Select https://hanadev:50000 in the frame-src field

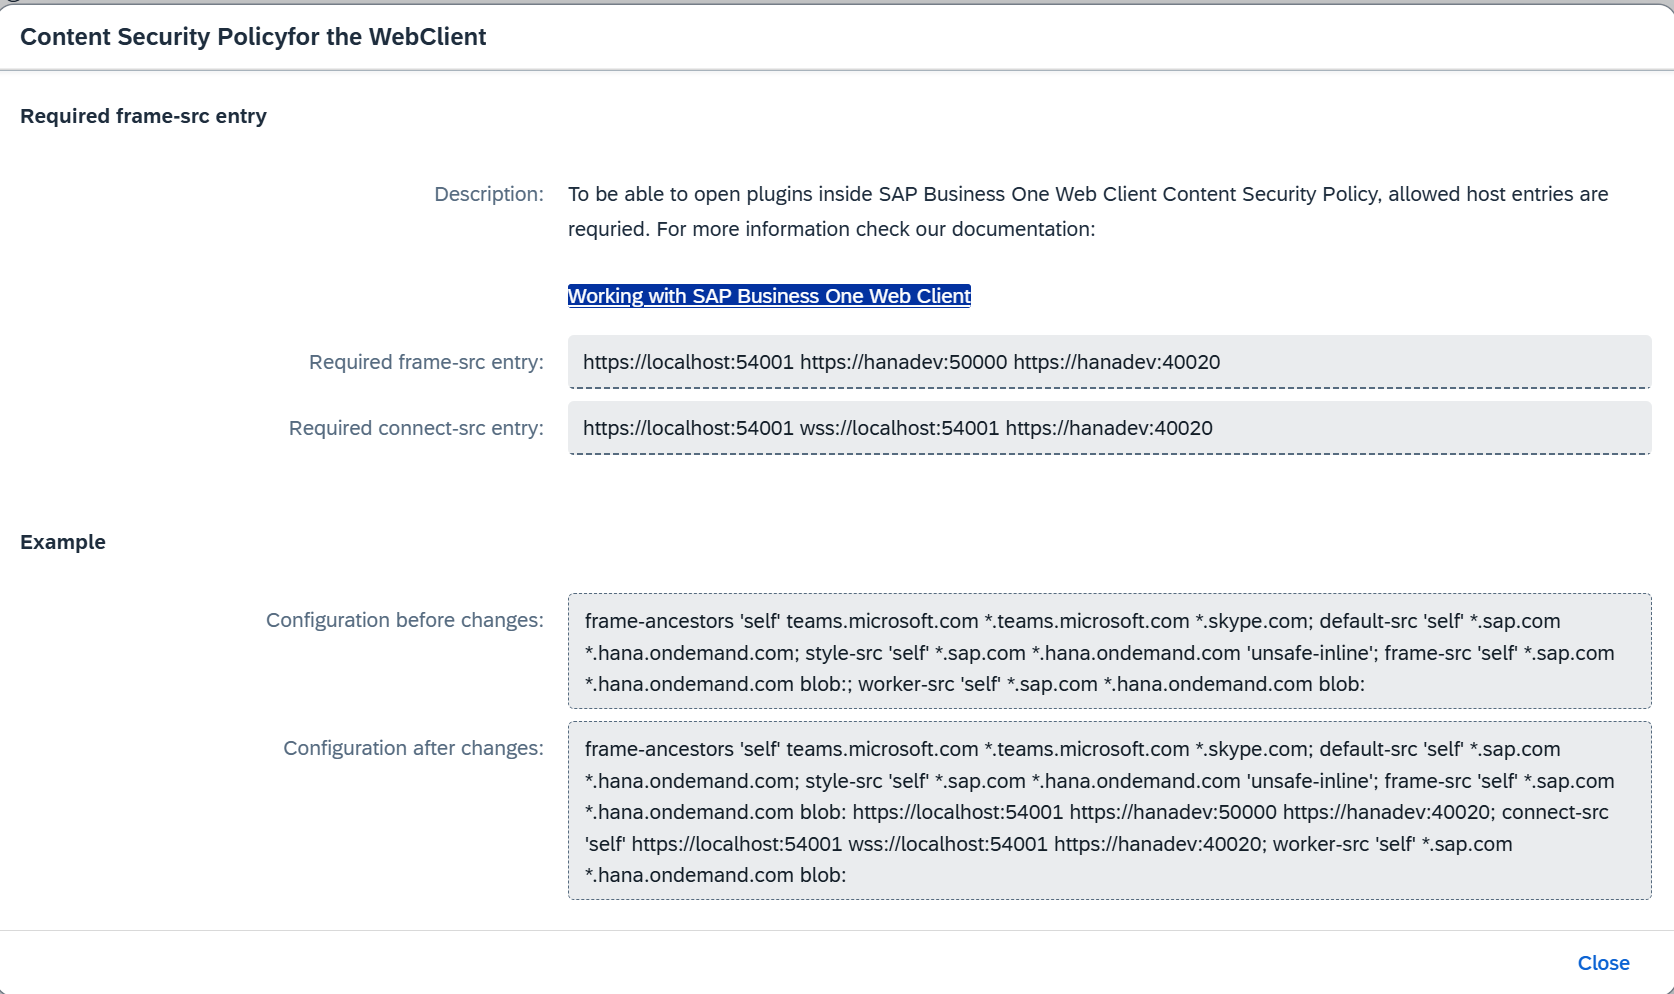(903, 362)
